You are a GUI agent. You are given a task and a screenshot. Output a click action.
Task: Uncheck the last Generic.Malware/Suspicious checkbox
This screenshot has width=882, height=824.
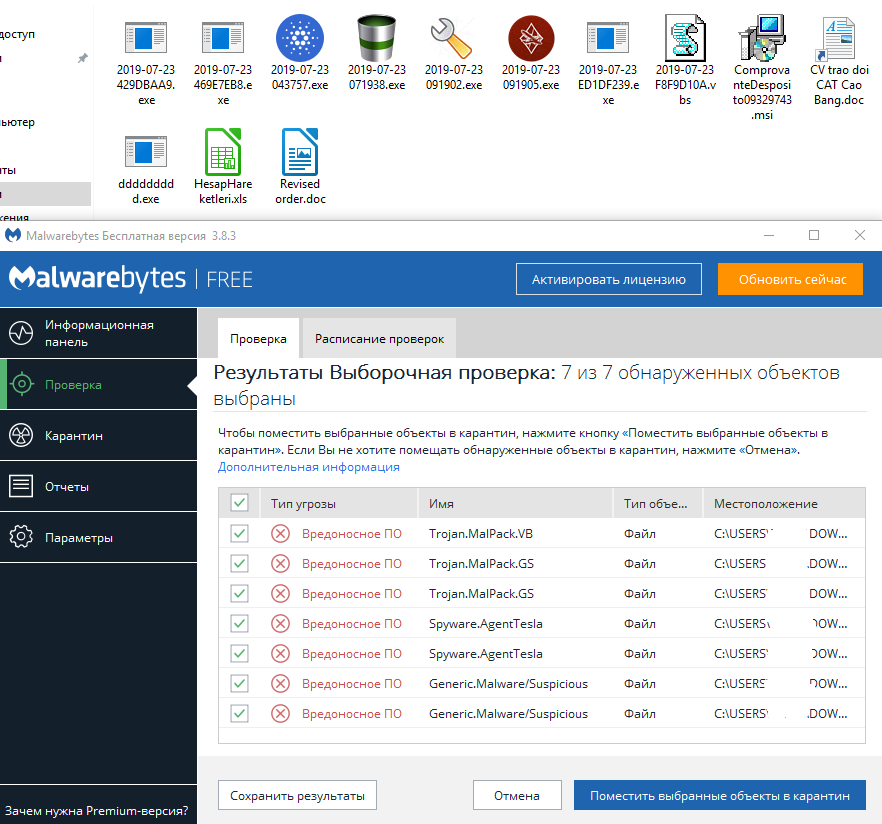point(240,713)
